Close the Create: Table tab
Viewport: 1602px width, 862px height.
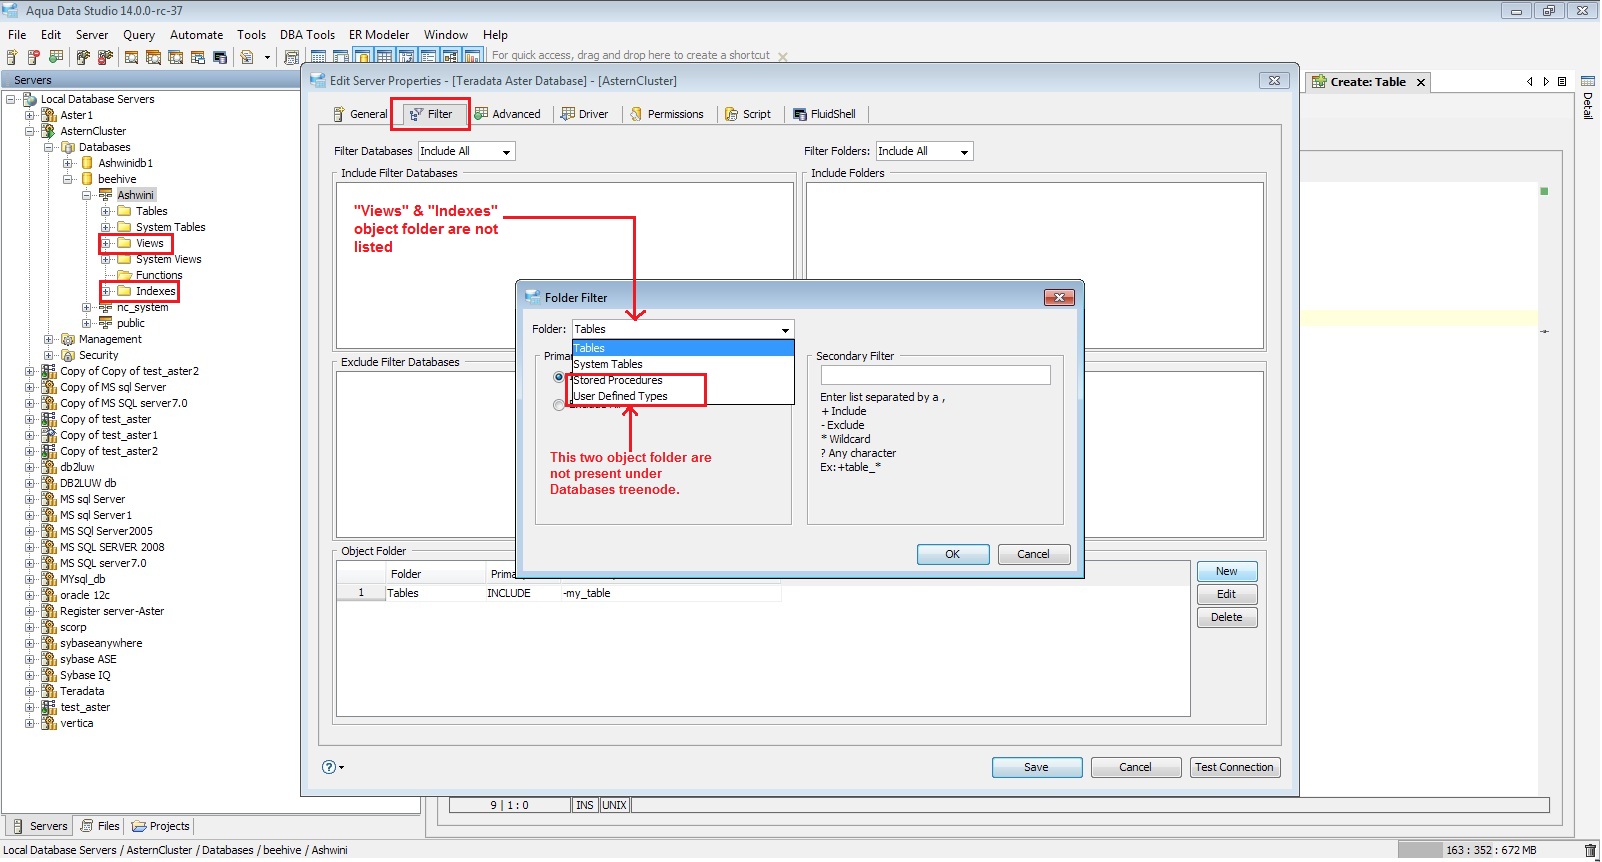point(1420,82)
